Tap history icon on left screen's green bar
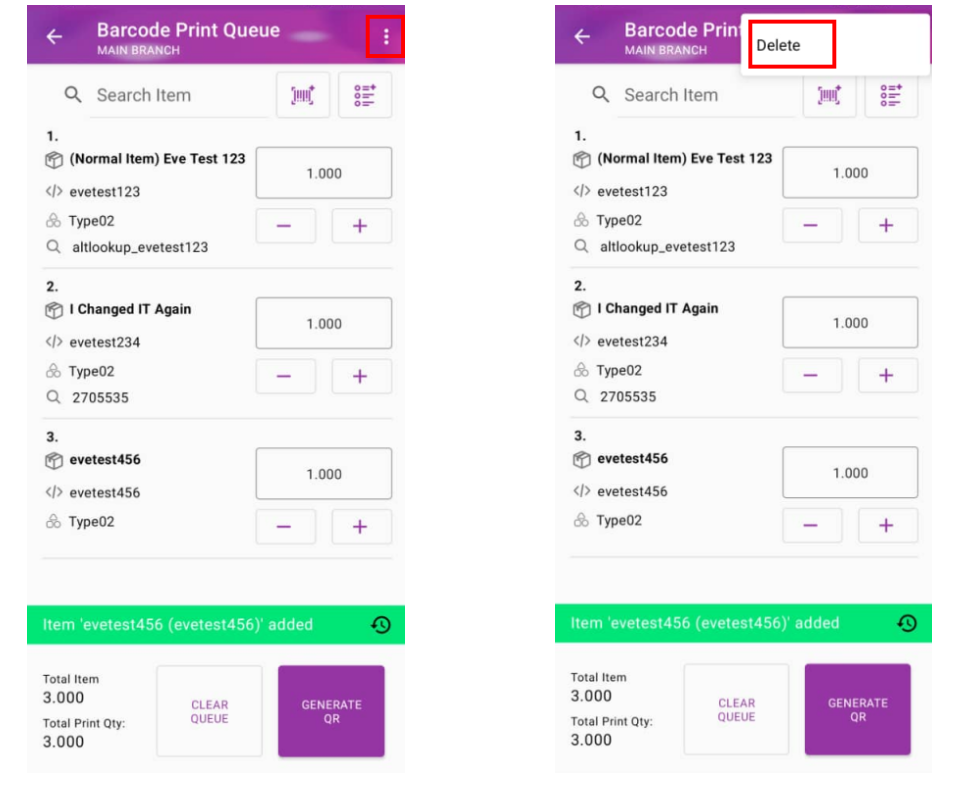The height and width of the screenshot is (788, 957). tap(381, 625)
